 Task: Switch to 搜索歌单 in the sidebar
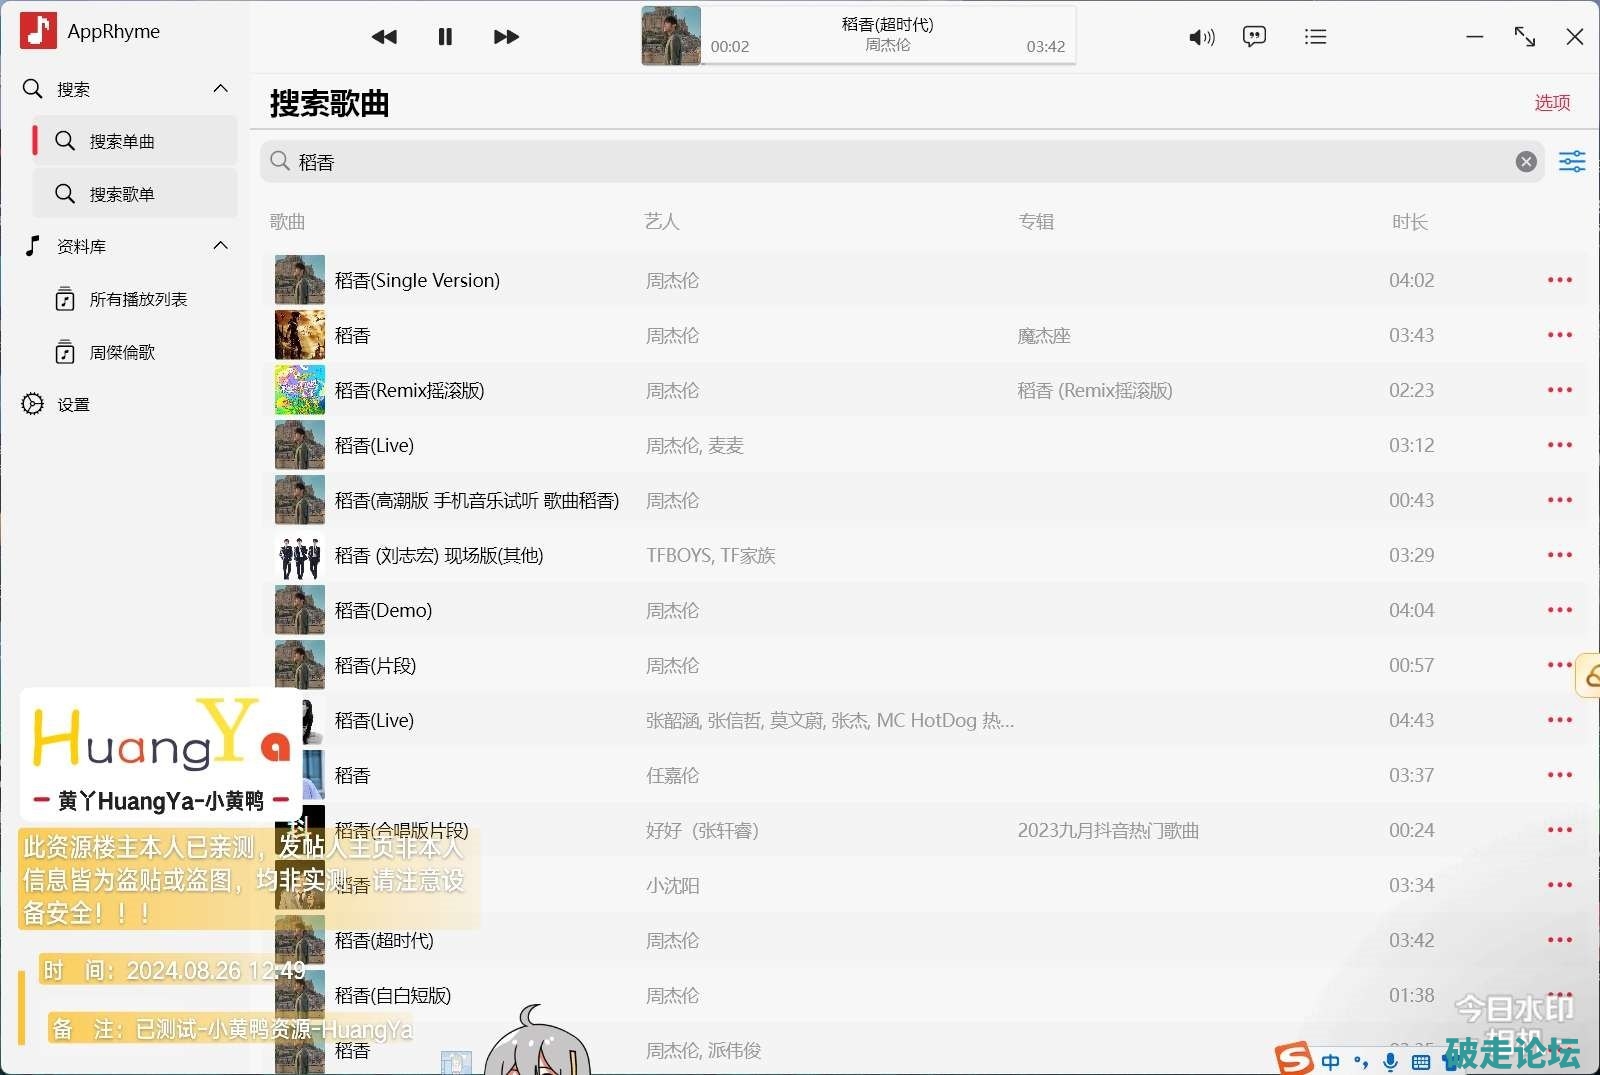pos(122,194)
